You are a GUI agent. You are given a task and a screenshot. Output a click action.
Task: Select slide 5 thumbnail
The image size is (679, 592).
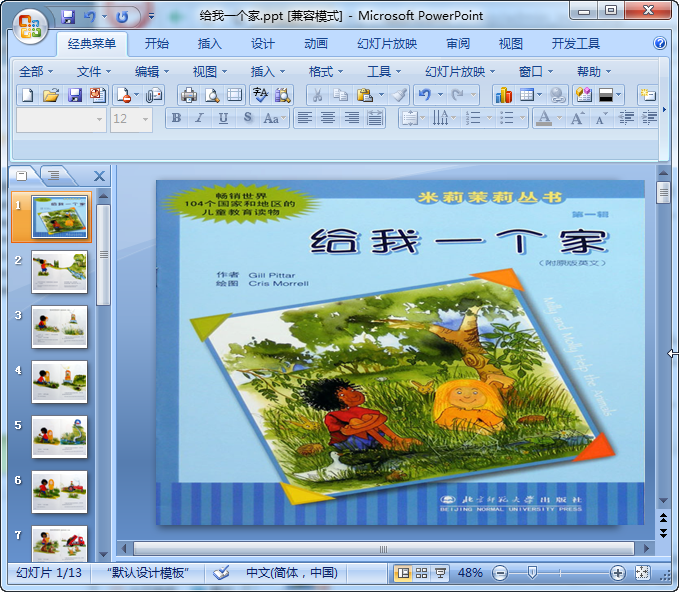pyautogui.click(x=59, y=437)
